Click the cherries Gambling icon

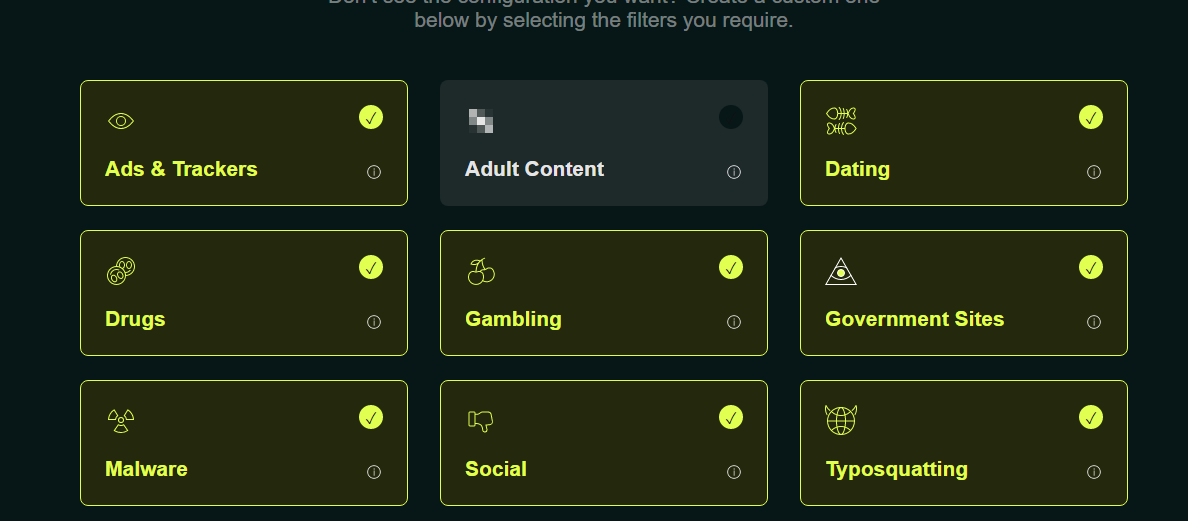[x=481, y=271]
